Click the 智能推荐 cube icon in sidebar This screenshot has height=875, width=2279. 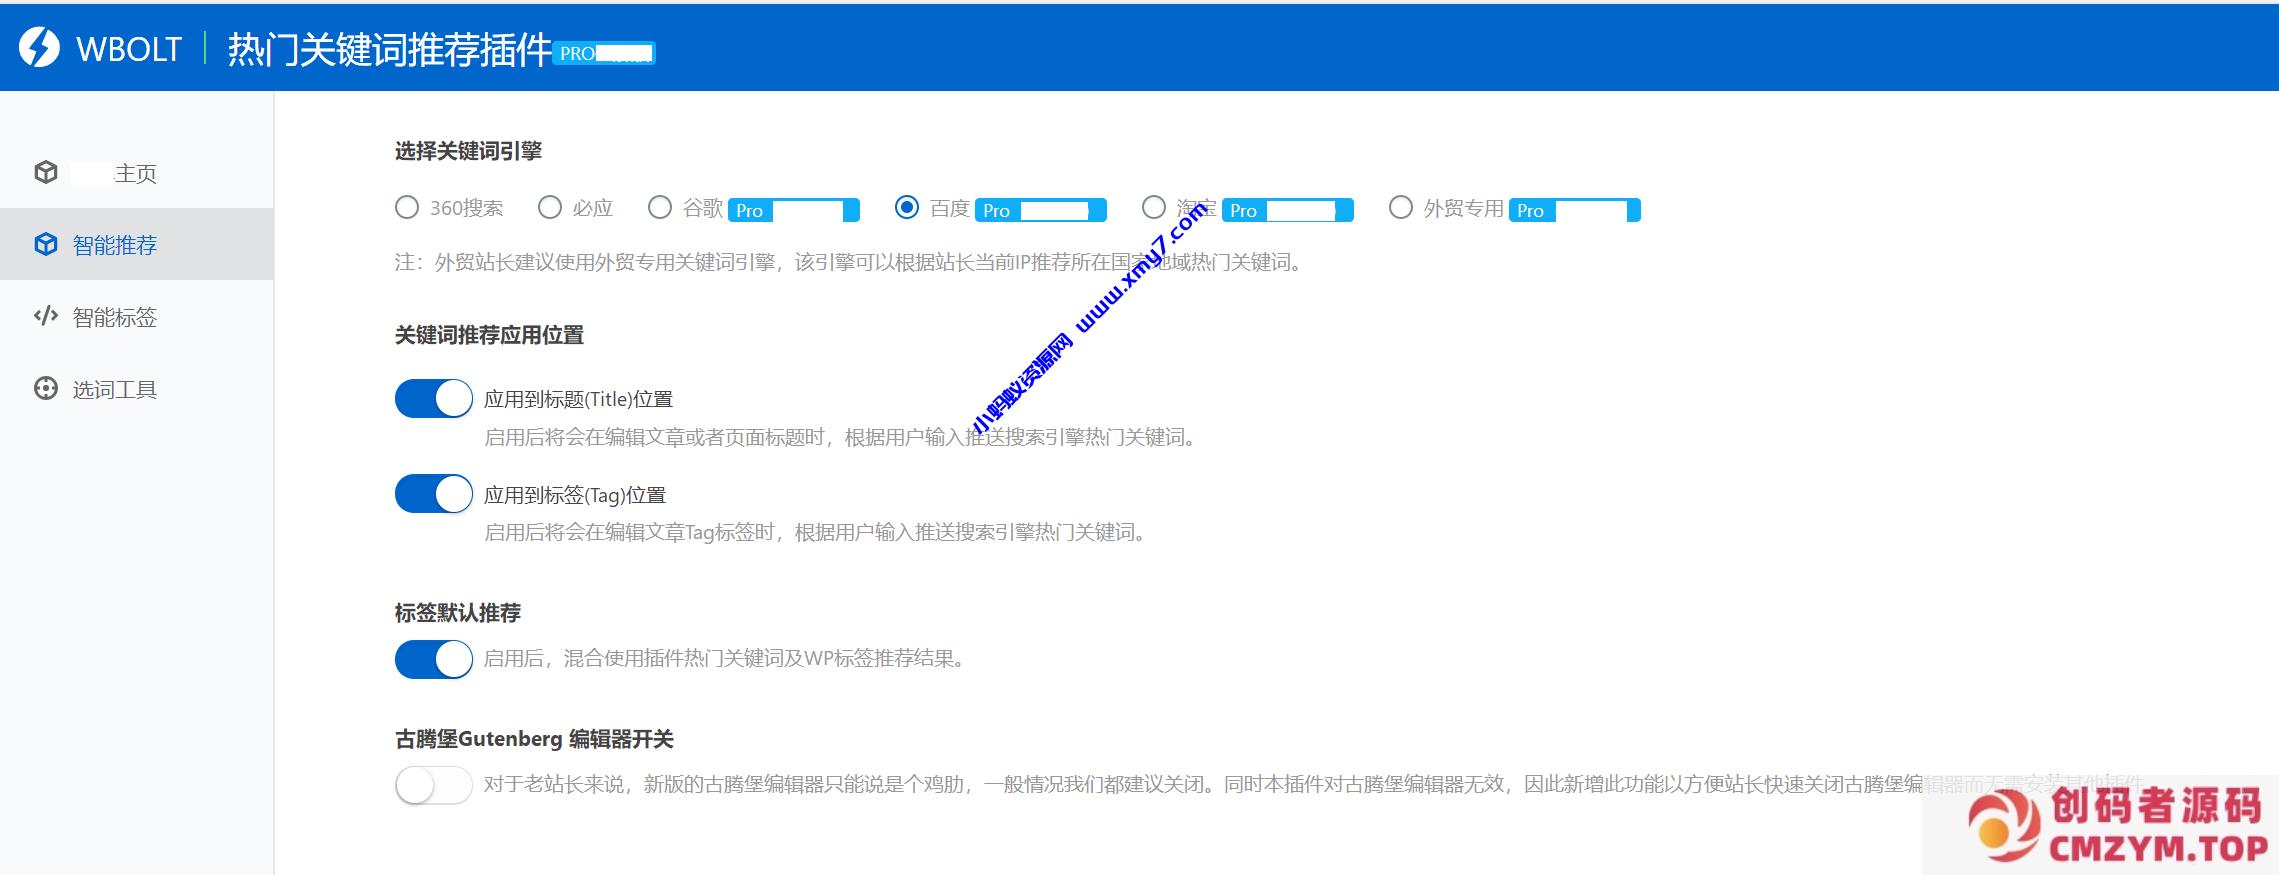pos(46,245)
